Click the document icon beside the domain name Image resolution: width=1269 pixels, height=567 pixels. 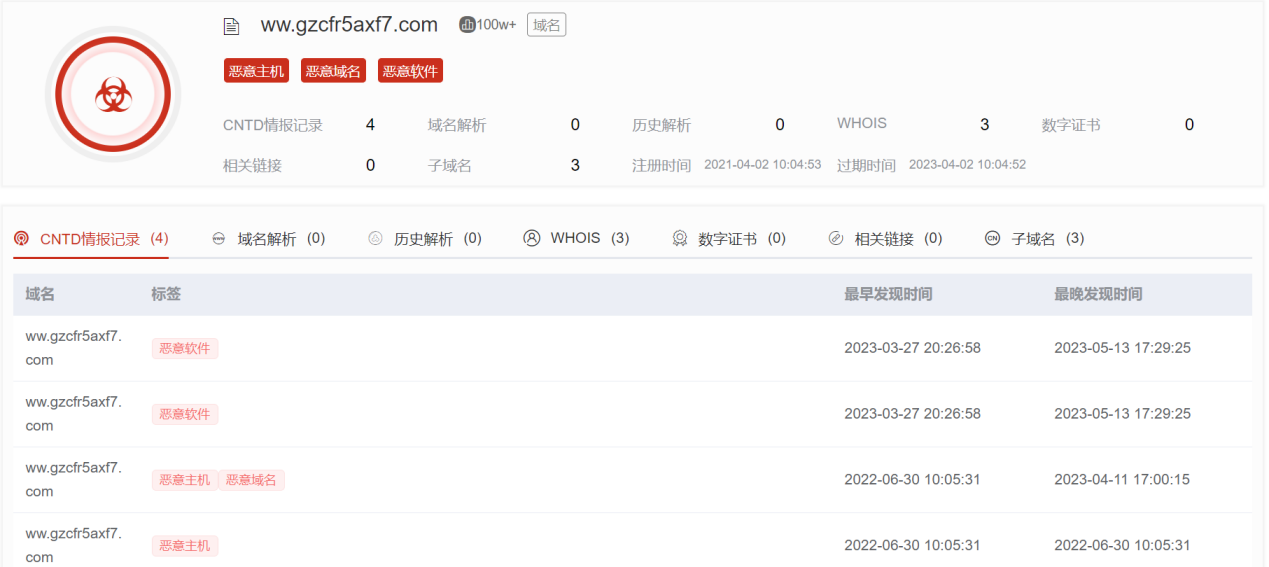coord(231,26)
